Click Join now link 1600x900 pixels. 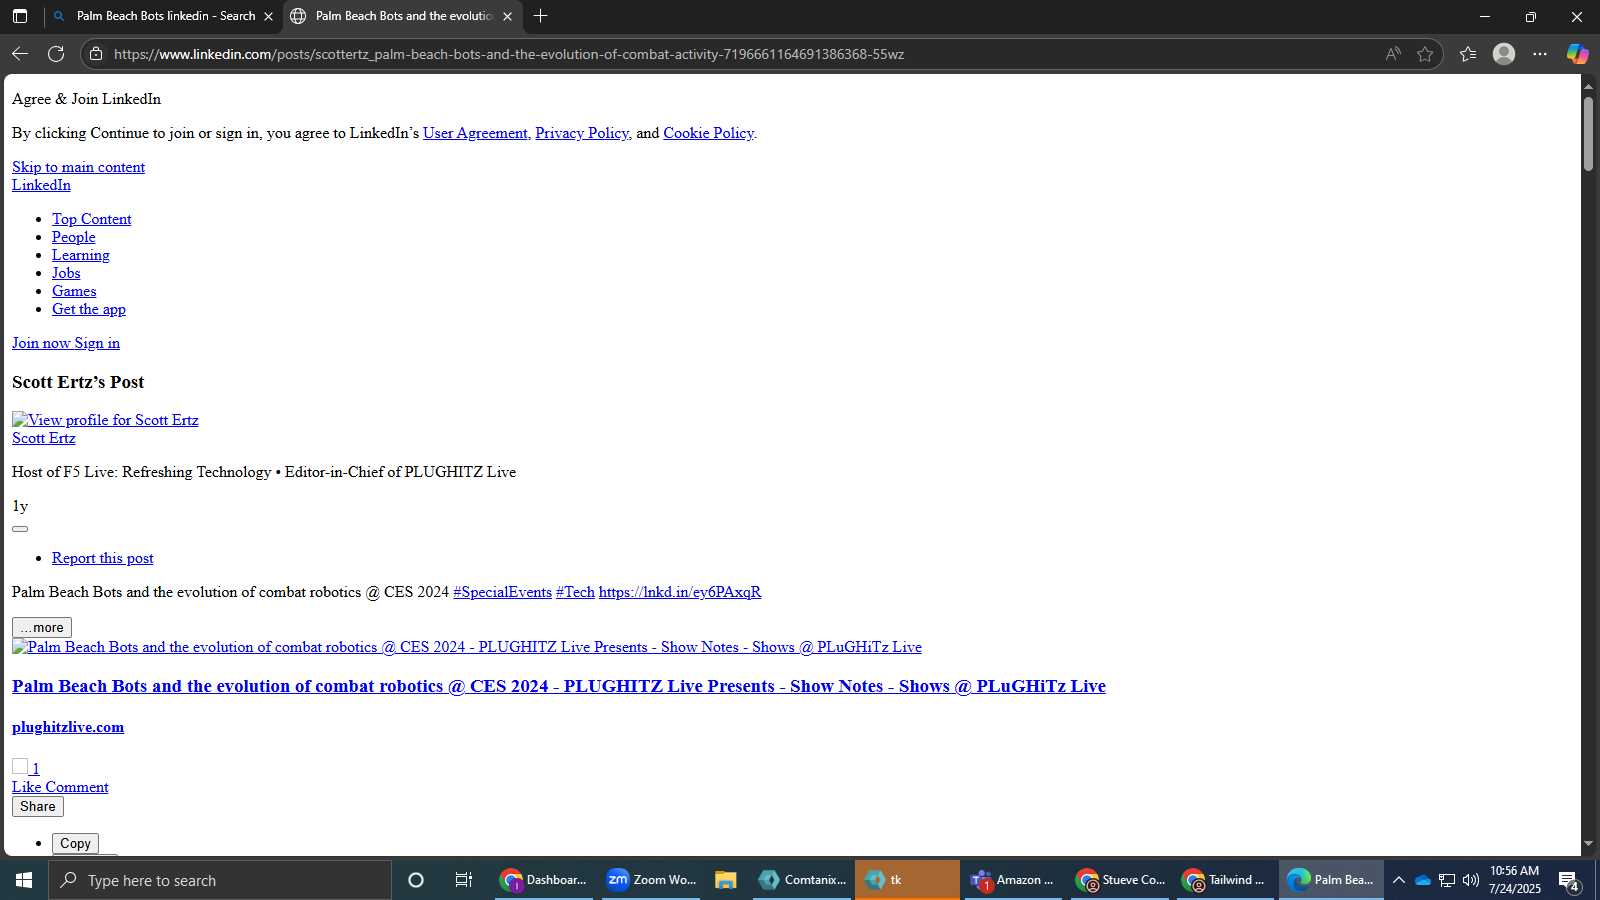(x=41, y=343)
